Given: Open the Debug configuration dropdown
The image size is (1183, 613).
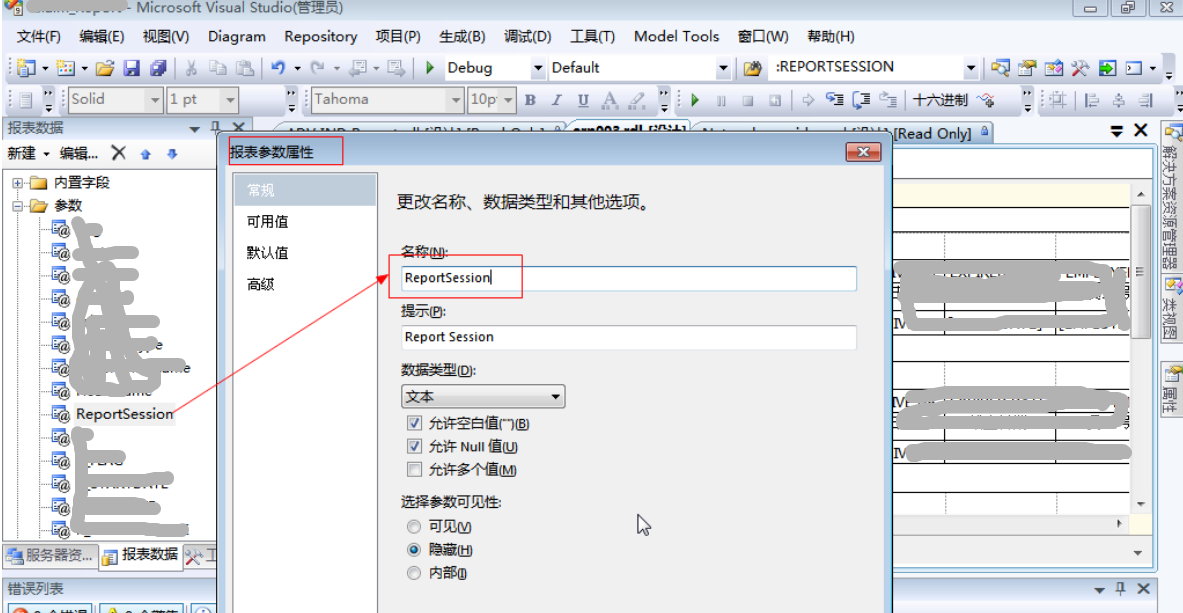Looking at the screenshot, I should (x=538, y=68).
